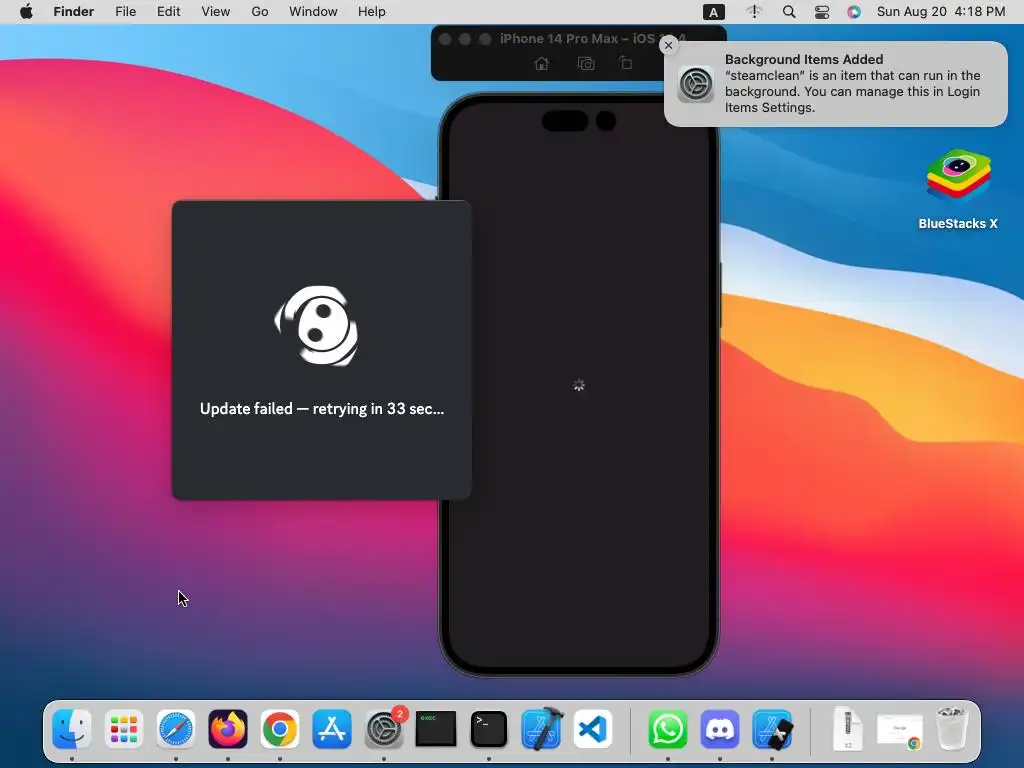Launch Firefox from the Dock

point(228,729)
